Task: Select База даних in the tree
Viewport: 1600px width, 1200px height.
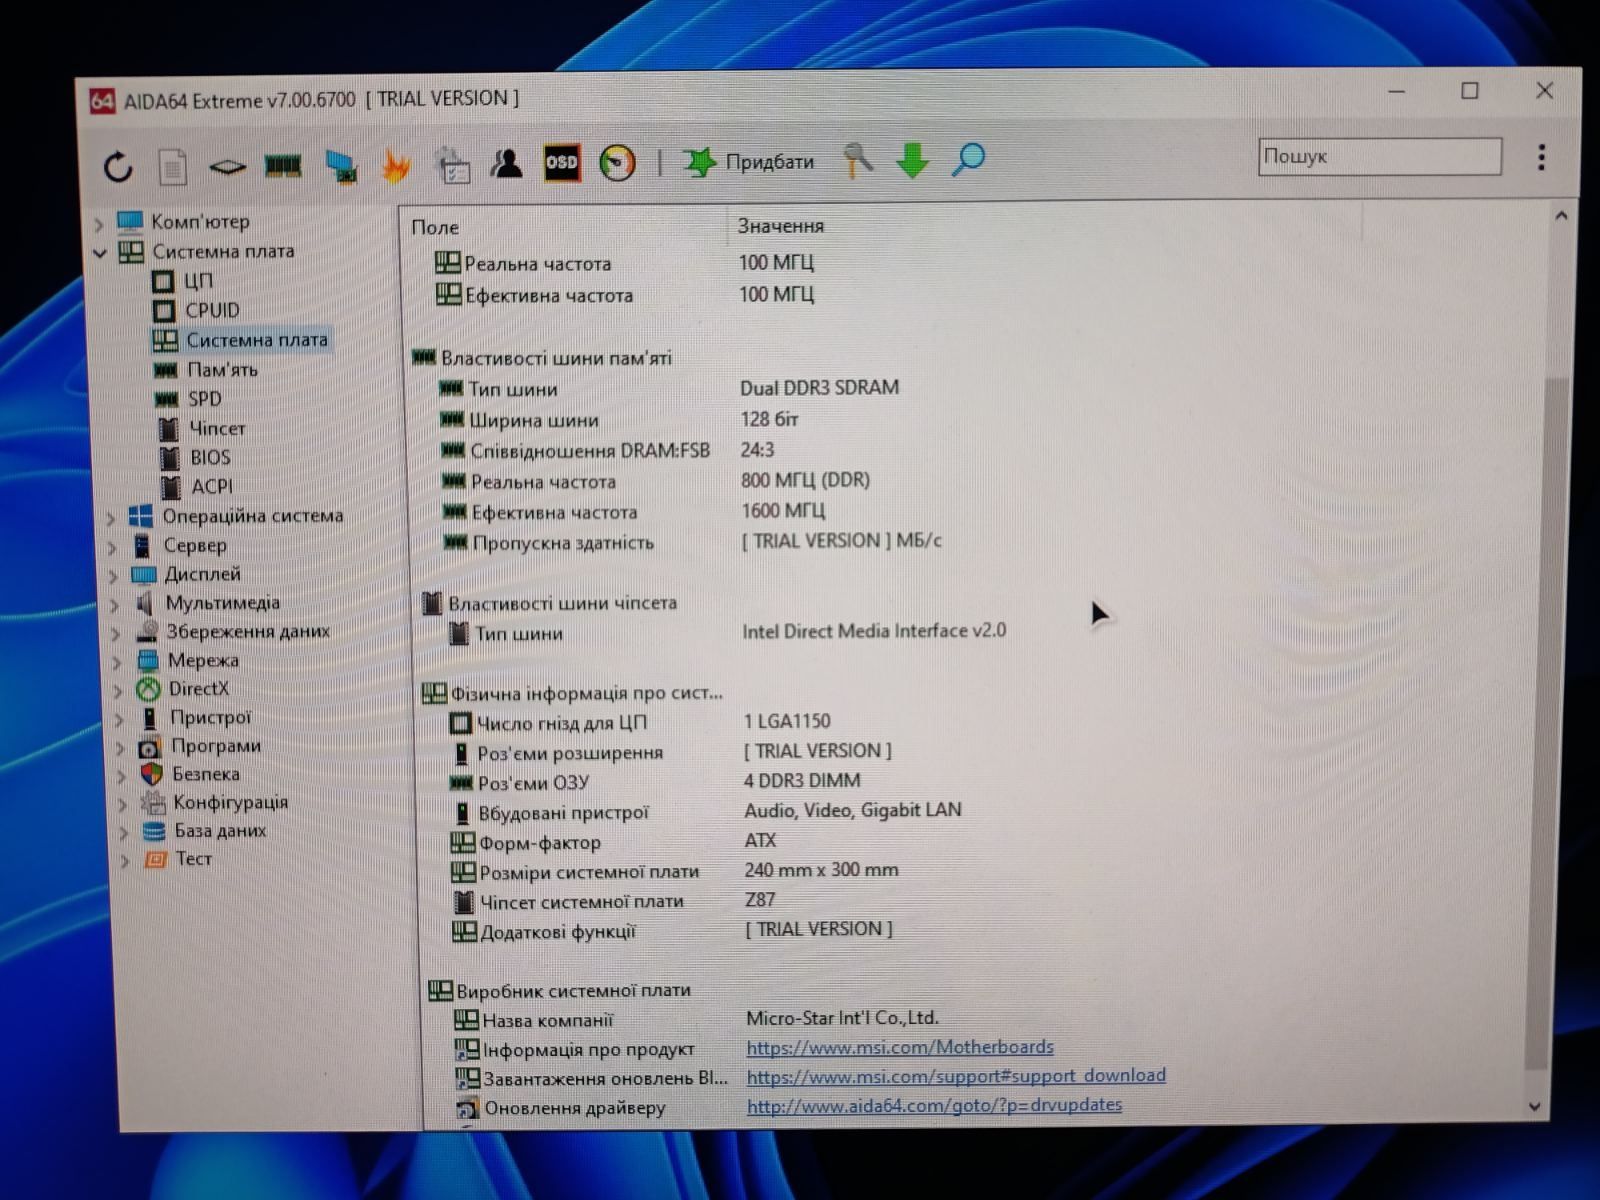Action: (x=220, y=830)
